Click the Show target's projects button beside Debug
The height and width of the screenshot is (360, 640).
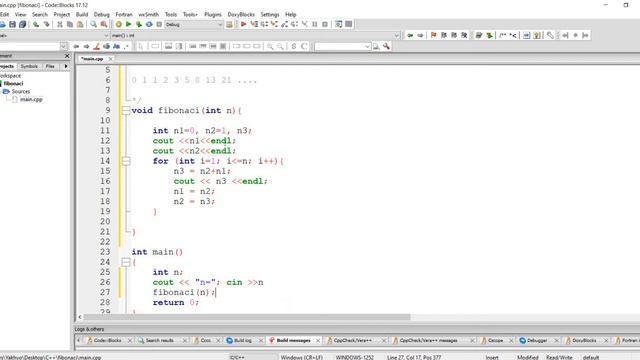point(229,24)
